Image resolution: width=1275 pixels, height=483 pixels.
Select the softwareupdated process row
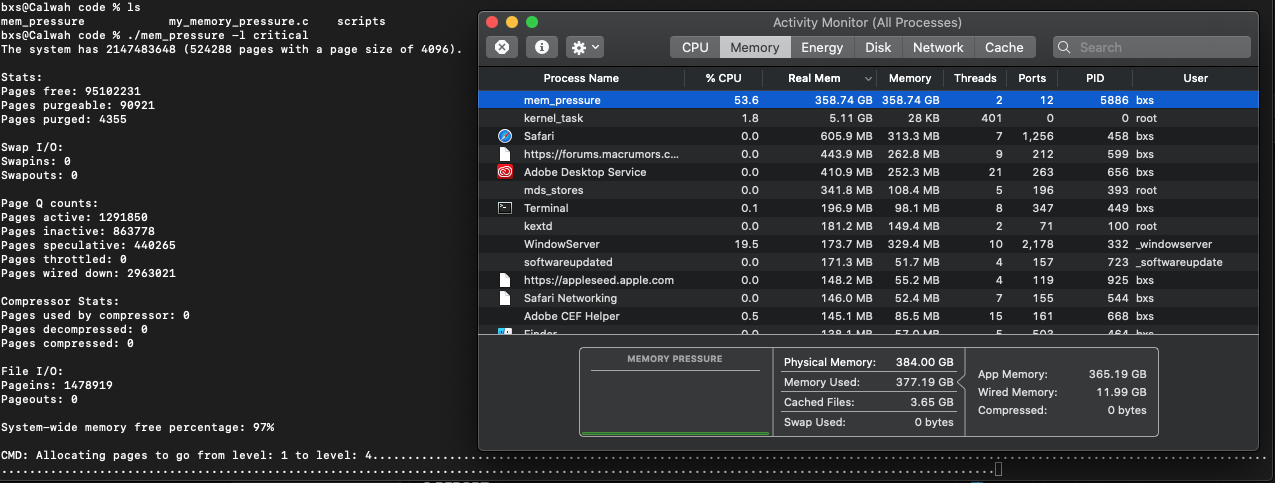point(868,262)
